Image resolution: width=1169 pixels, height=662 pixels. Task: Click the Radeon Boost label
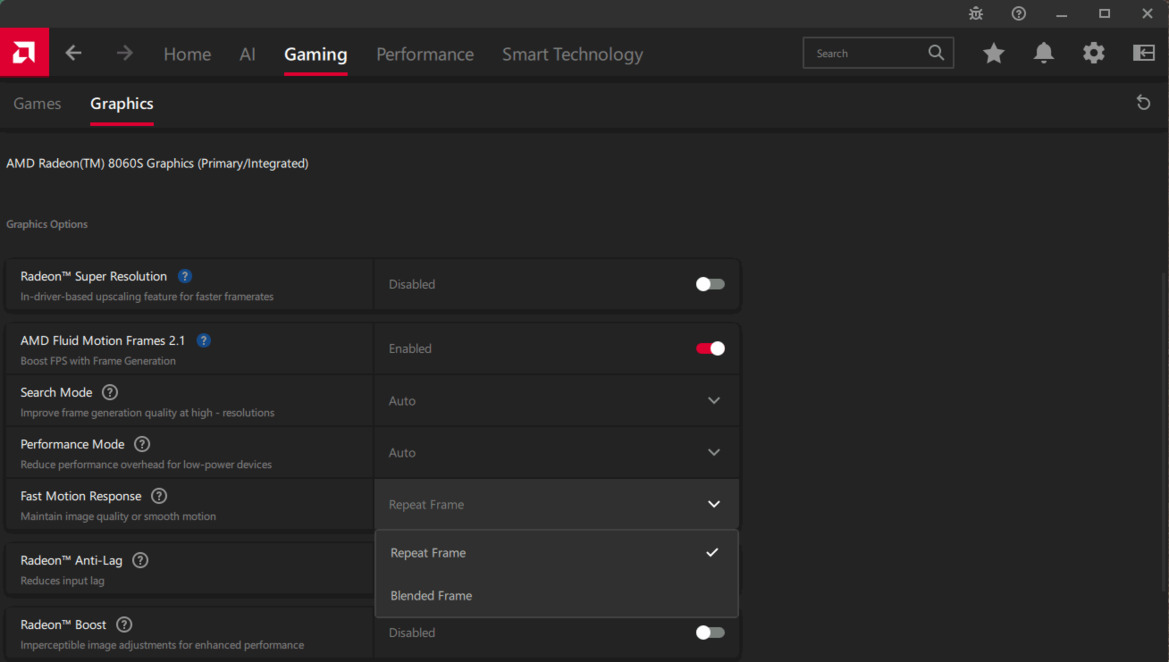[x=63, y=625]
